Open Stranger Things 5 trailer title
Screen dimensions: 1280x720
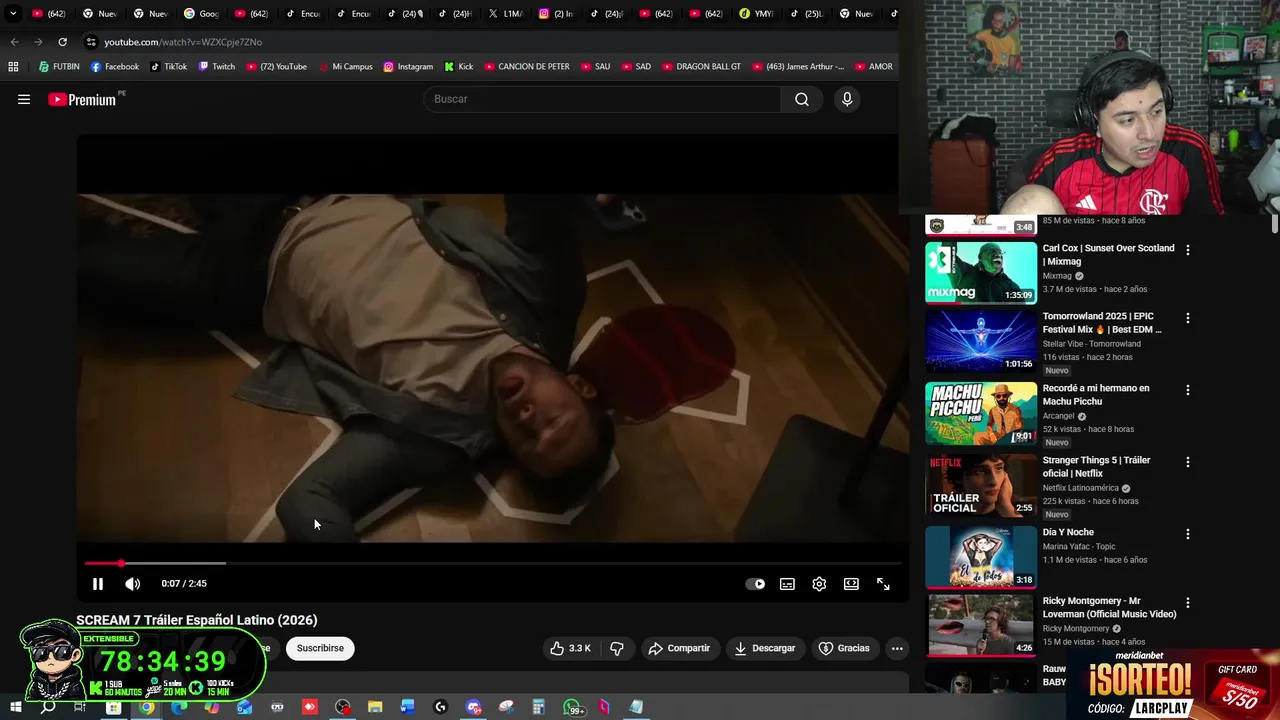click(x=1097, y=467)
